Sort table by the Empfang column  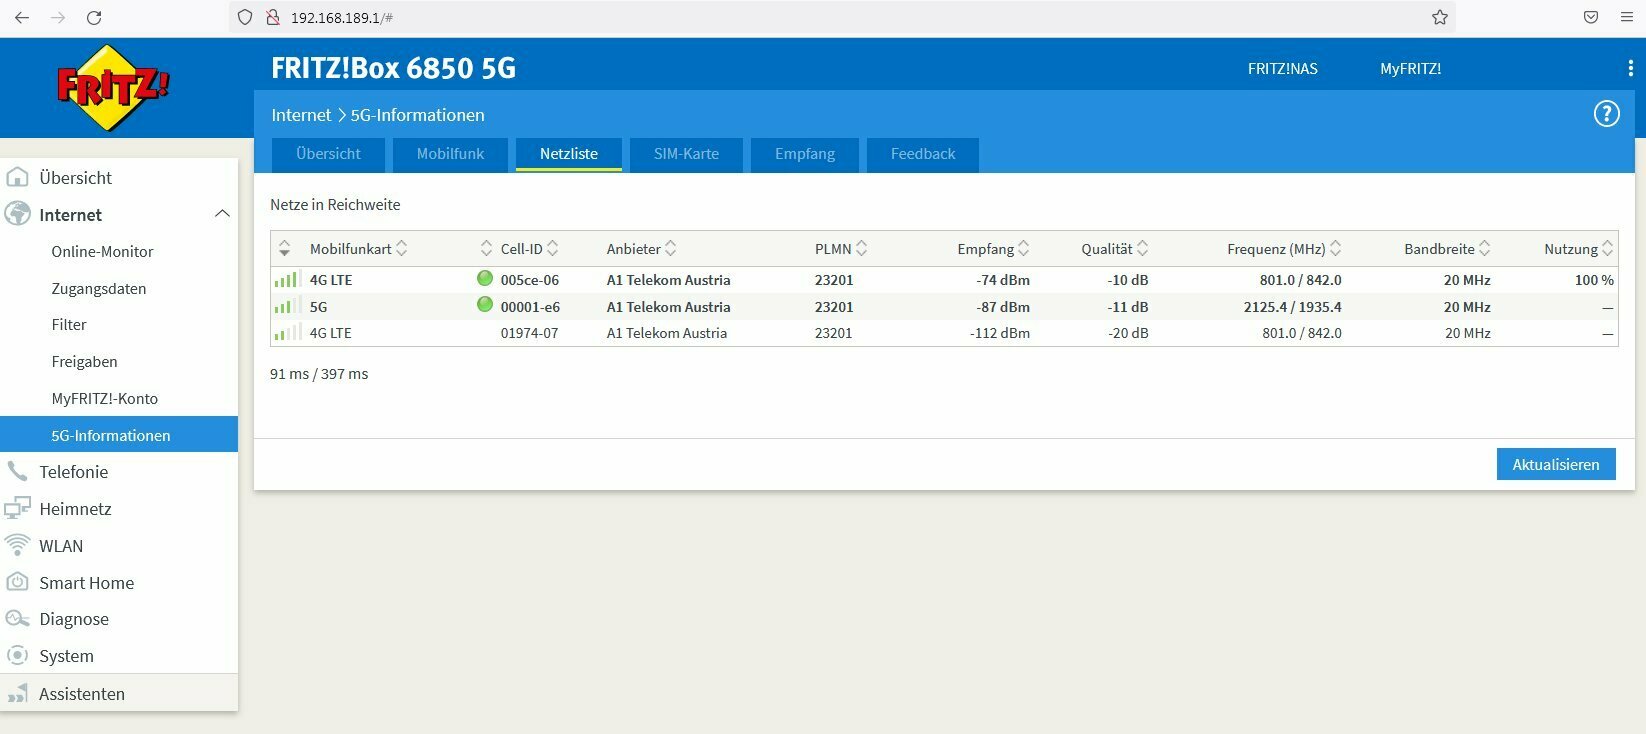tap(993, 248)
